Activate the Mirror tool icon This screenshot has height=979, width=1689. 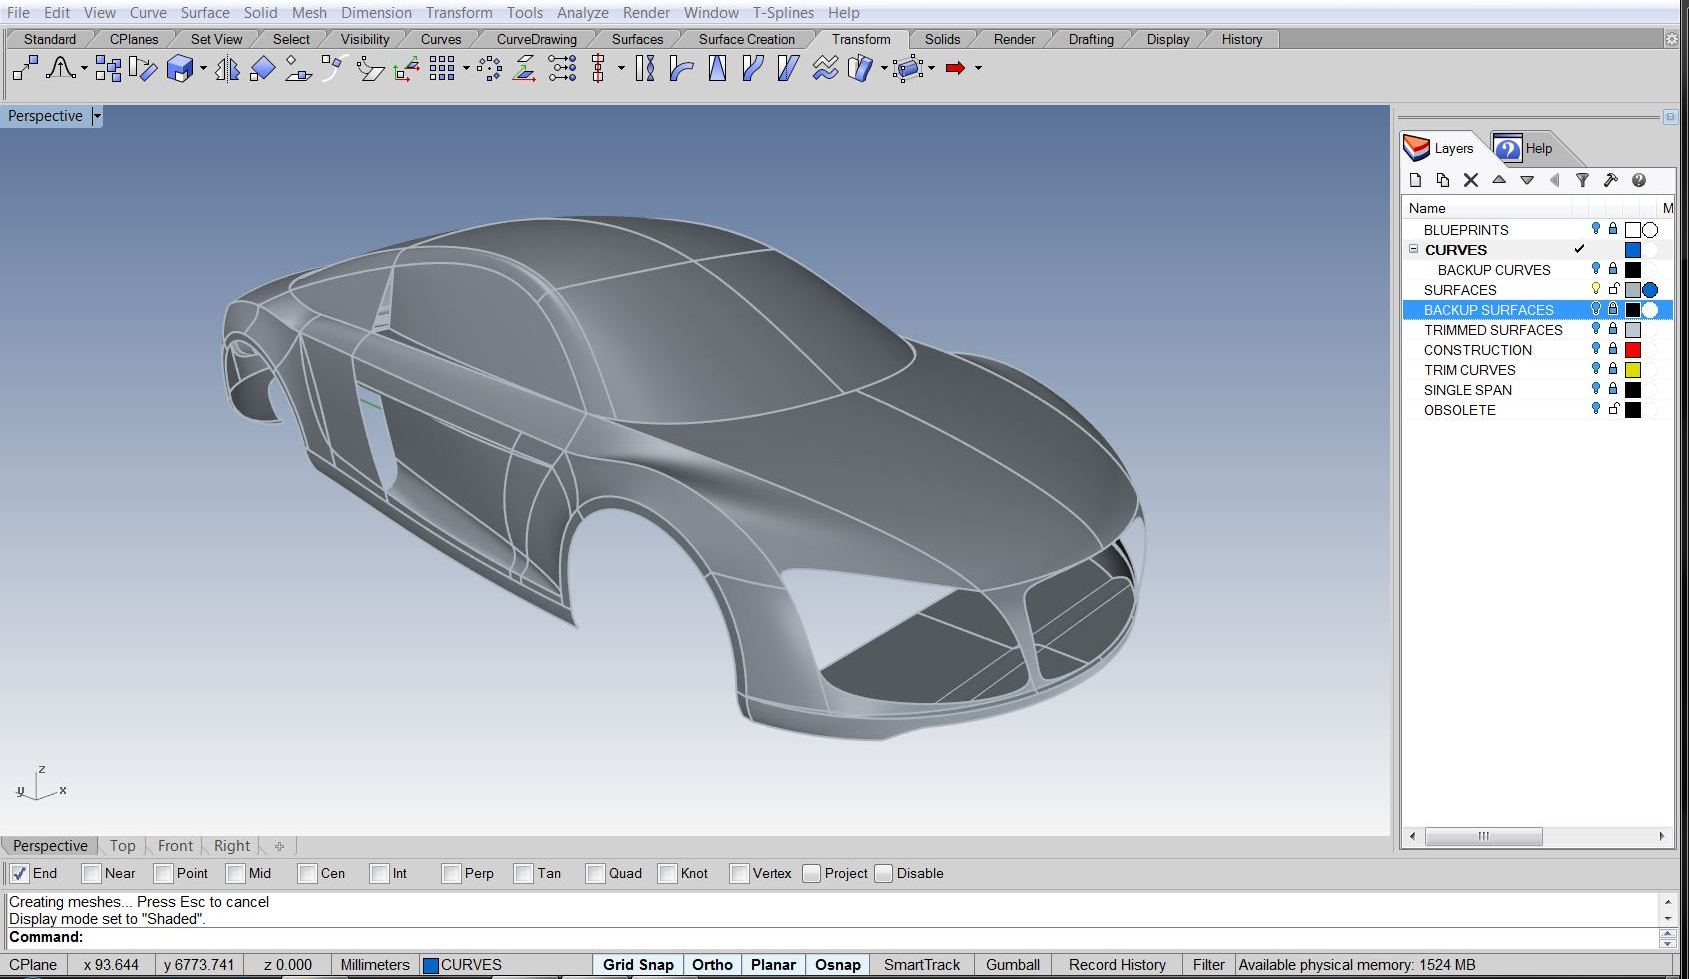228,68
